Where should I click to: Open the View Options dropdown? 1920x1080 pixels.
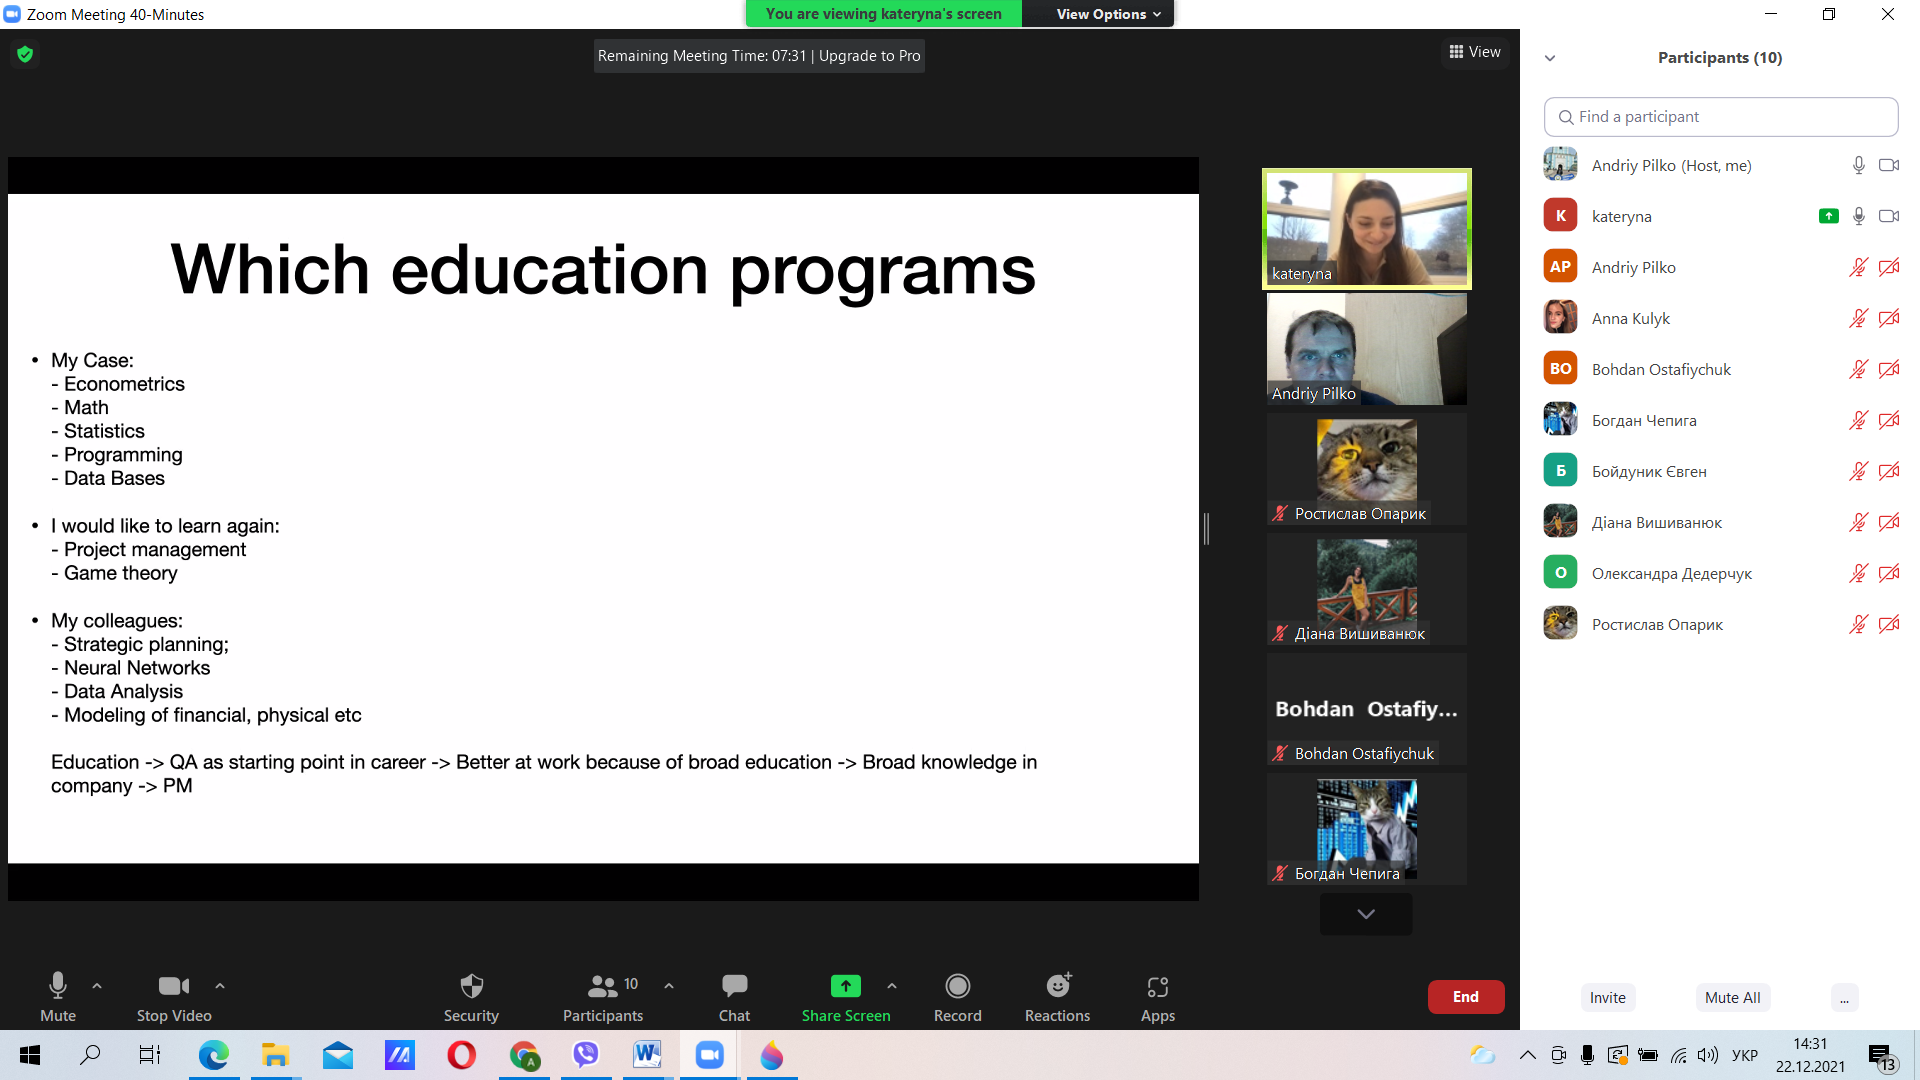[x=1108, y=14]
